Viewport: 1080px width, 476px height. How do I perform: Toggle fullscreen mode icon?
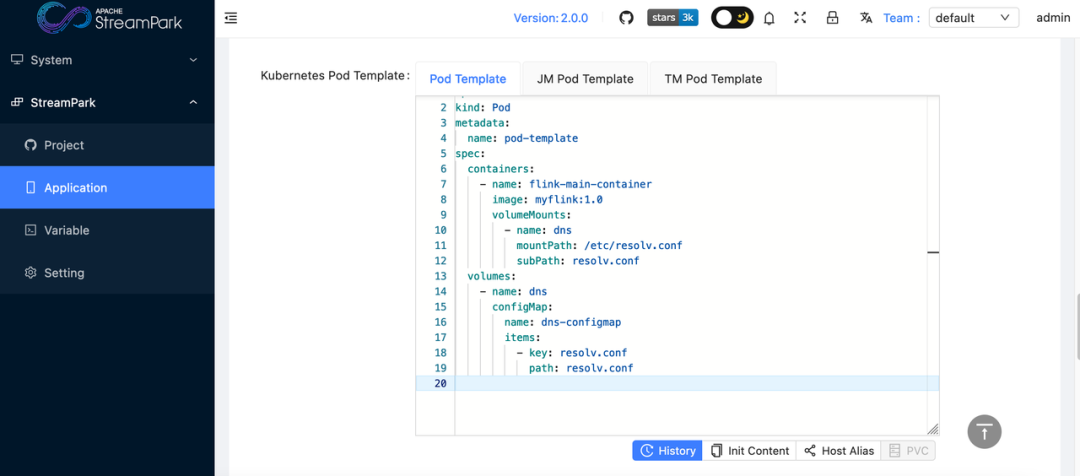(799, 18)
